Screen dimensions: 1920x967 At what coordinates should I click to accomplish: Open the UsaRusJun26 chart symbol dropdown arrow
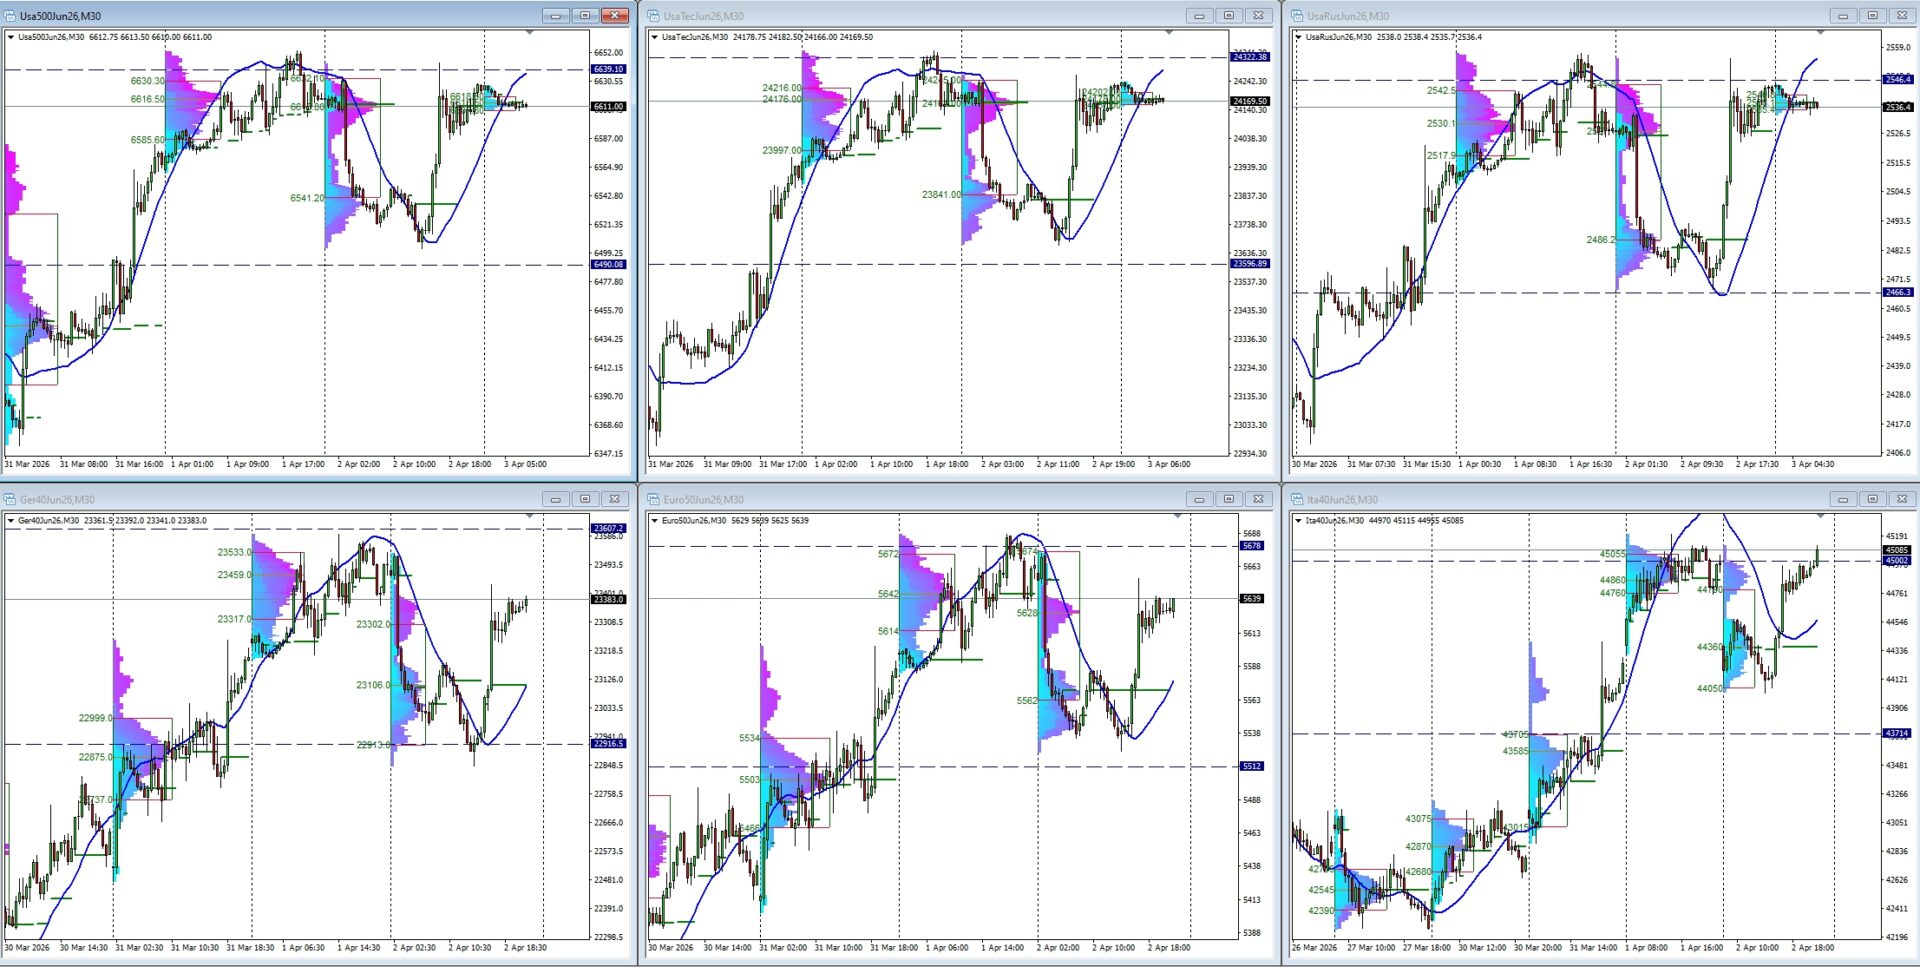(1299, 37)
